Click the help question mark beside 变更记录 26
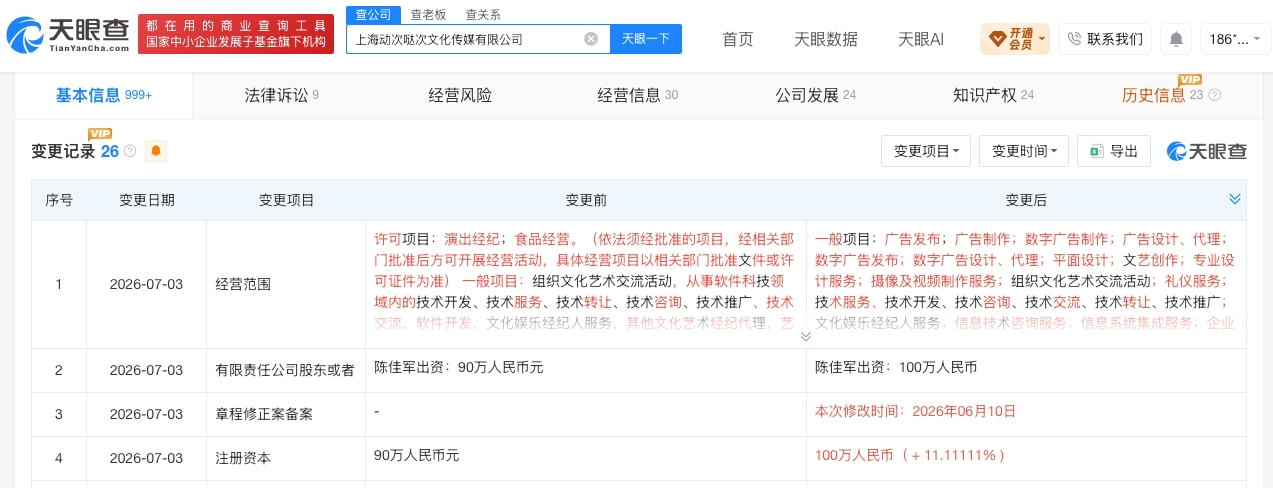Viewport: 1273px width, 488px height. point(130,152)
